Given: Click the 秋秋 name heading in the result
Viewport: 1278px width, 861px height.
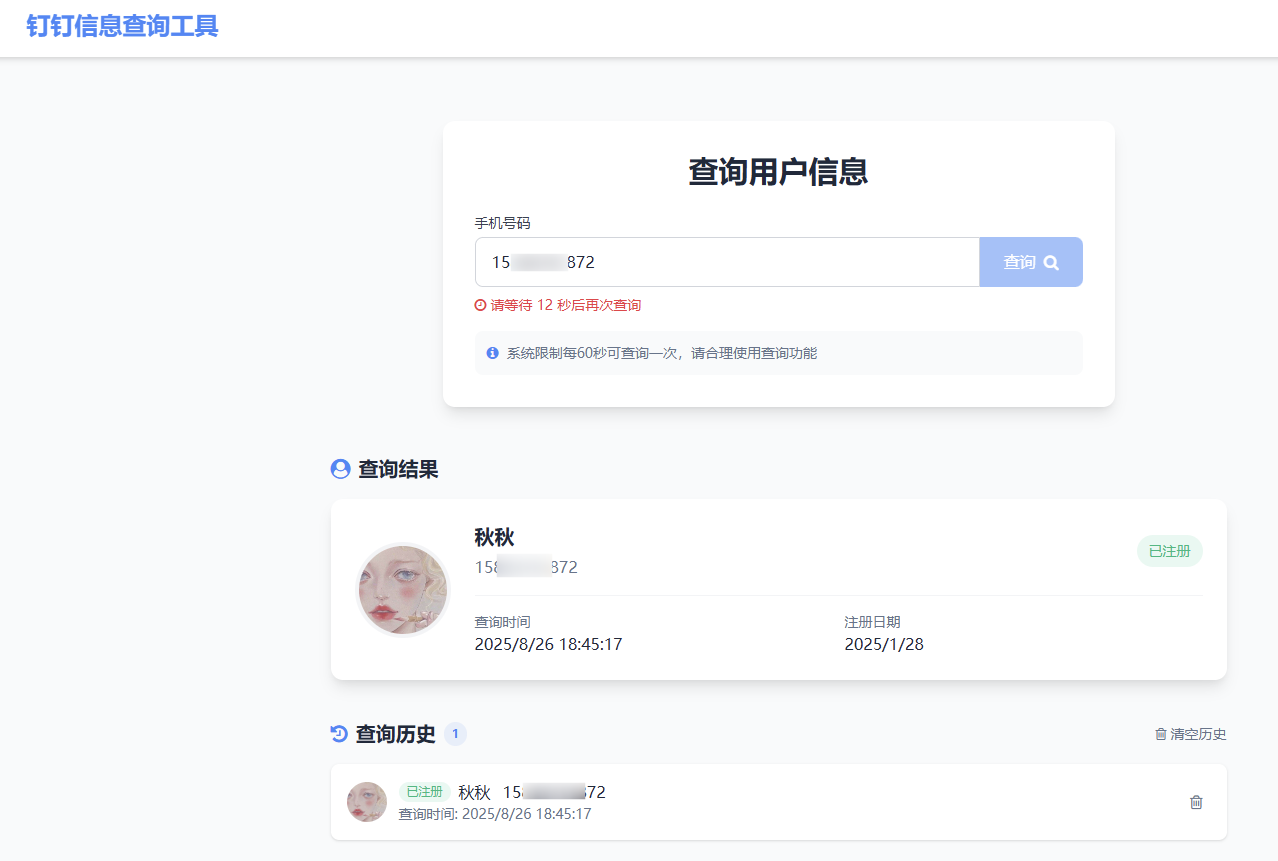Looking at the screenshot, I should [x=494, y=537].
